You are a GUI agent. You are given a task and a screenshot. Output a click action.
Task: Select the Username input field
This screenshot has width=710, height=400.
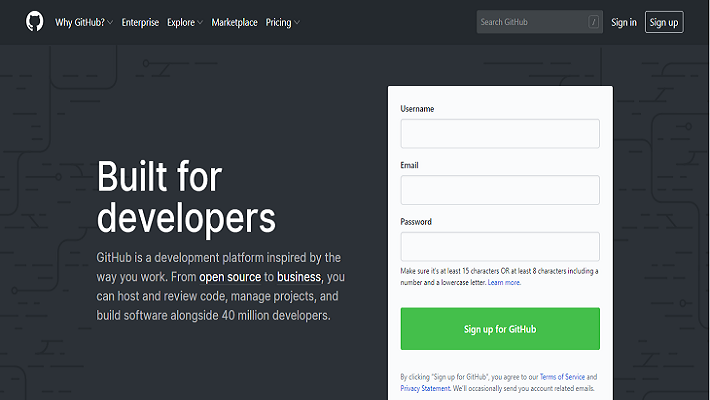tap(499, 134)
